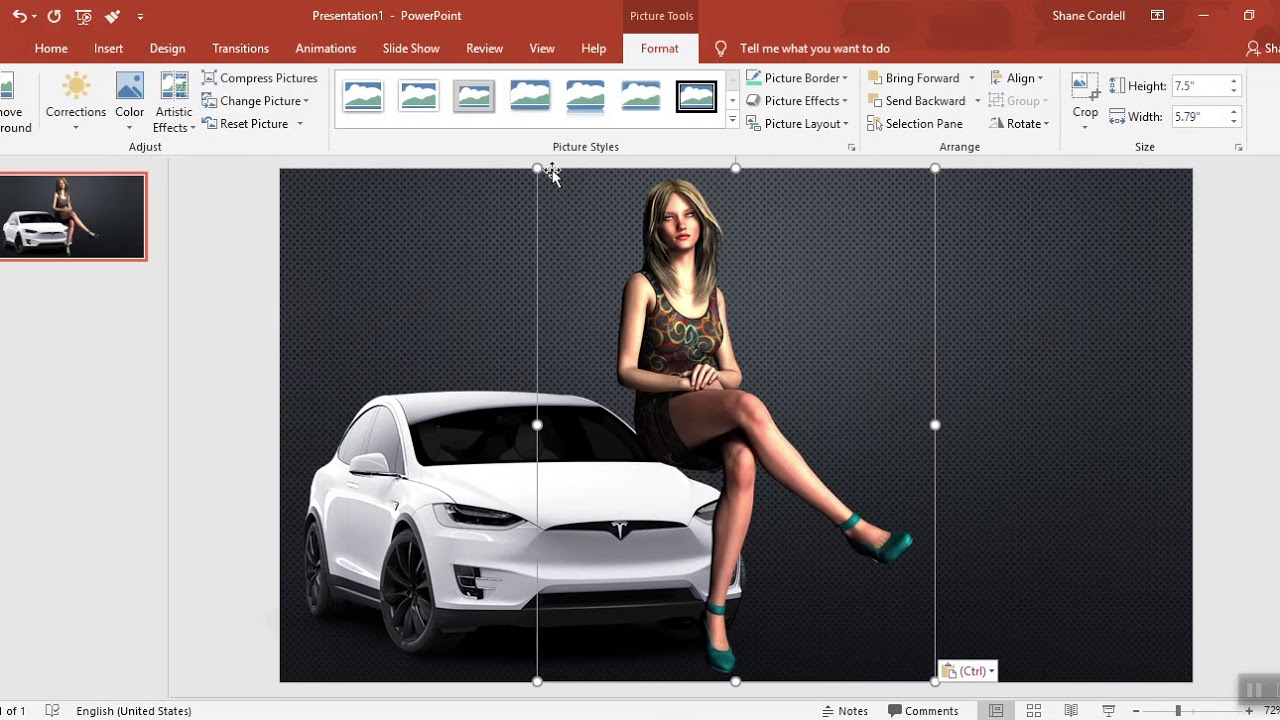
Task: Open the Selection Pane
Action: (915, 124)
